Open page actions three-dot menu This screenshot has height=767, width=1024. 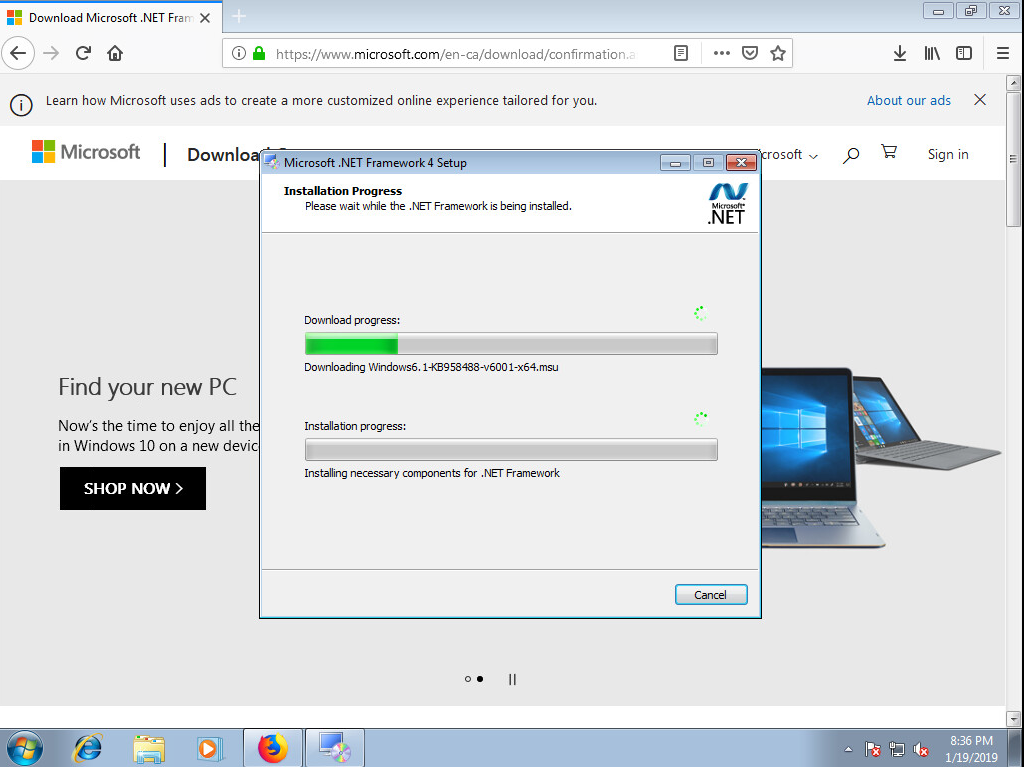[x=722, y=54]
